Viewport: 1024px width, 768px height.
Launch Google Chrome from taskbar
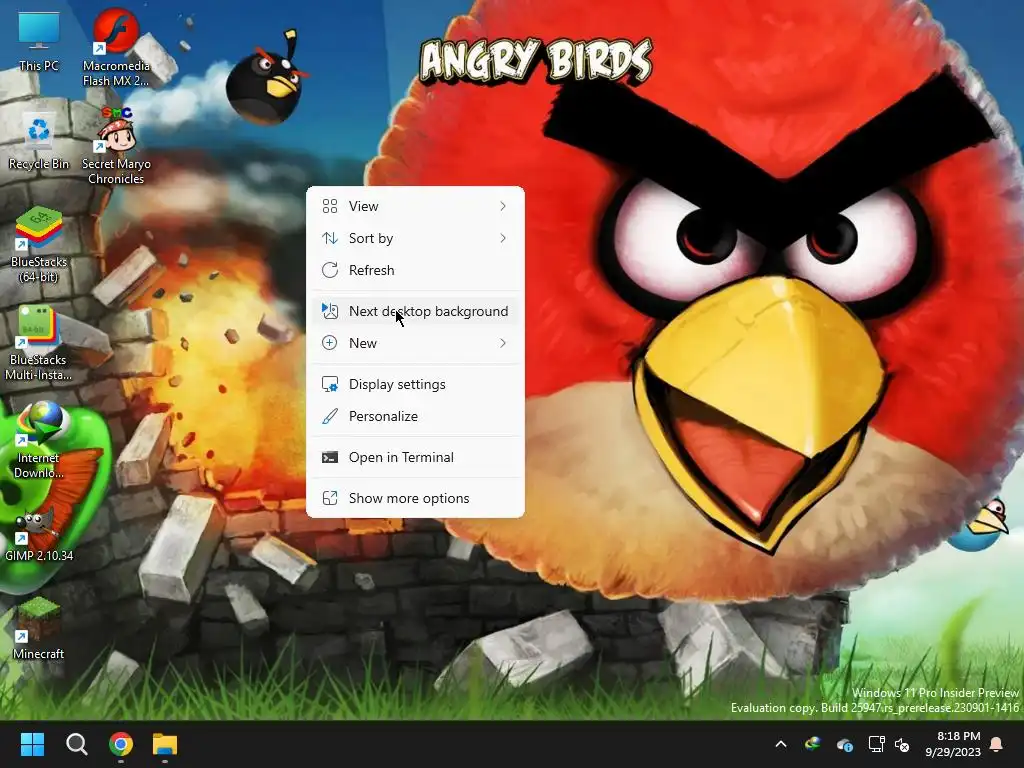point(121,744)
